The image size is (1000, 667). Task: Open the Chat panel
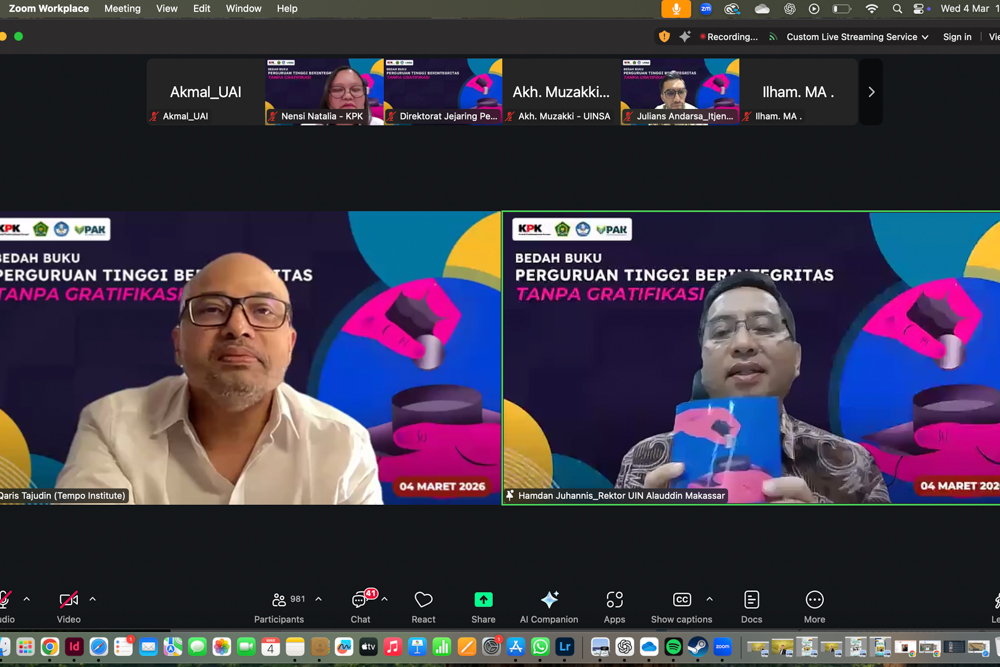360,606
